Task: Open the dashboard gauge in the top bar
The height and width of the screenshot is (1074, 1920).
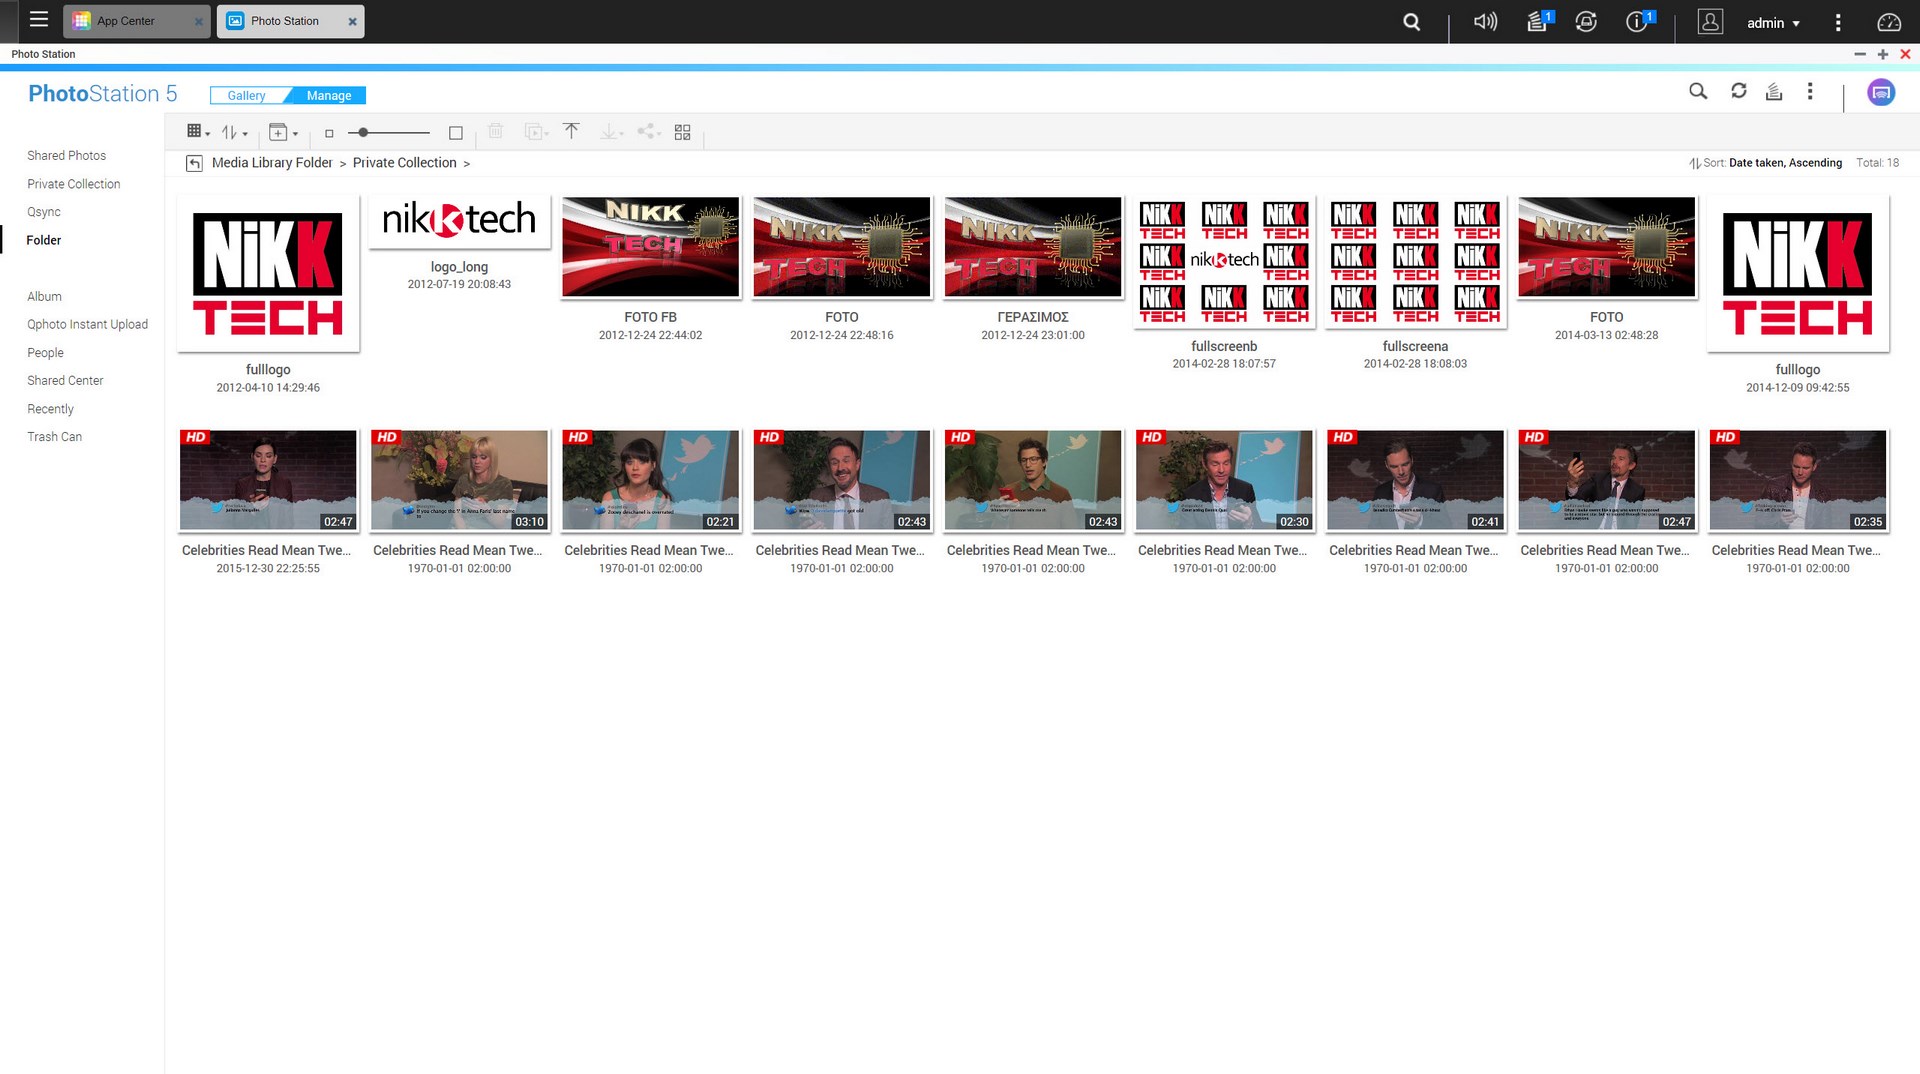Action: click(x=1888, y=22)
